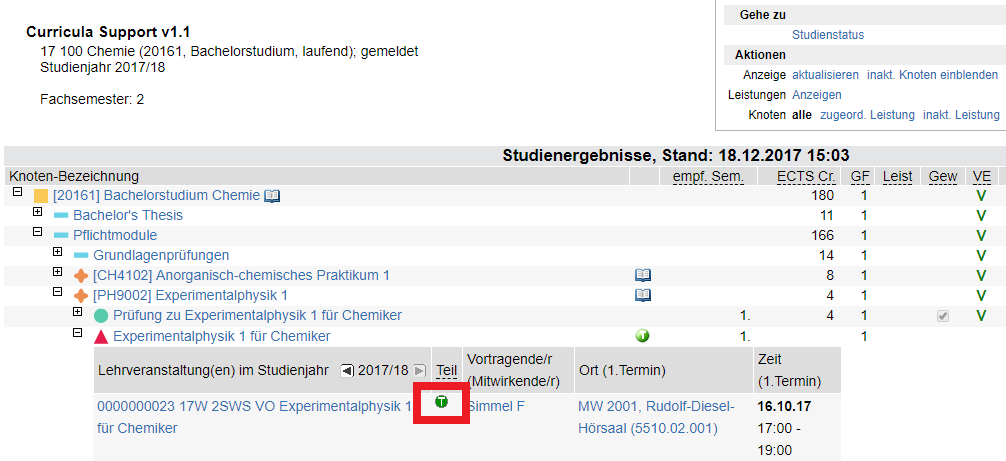The image size is (1006, 461).
Task: Go to previous Studienjahr with left arrow
Action: [347, 370]
